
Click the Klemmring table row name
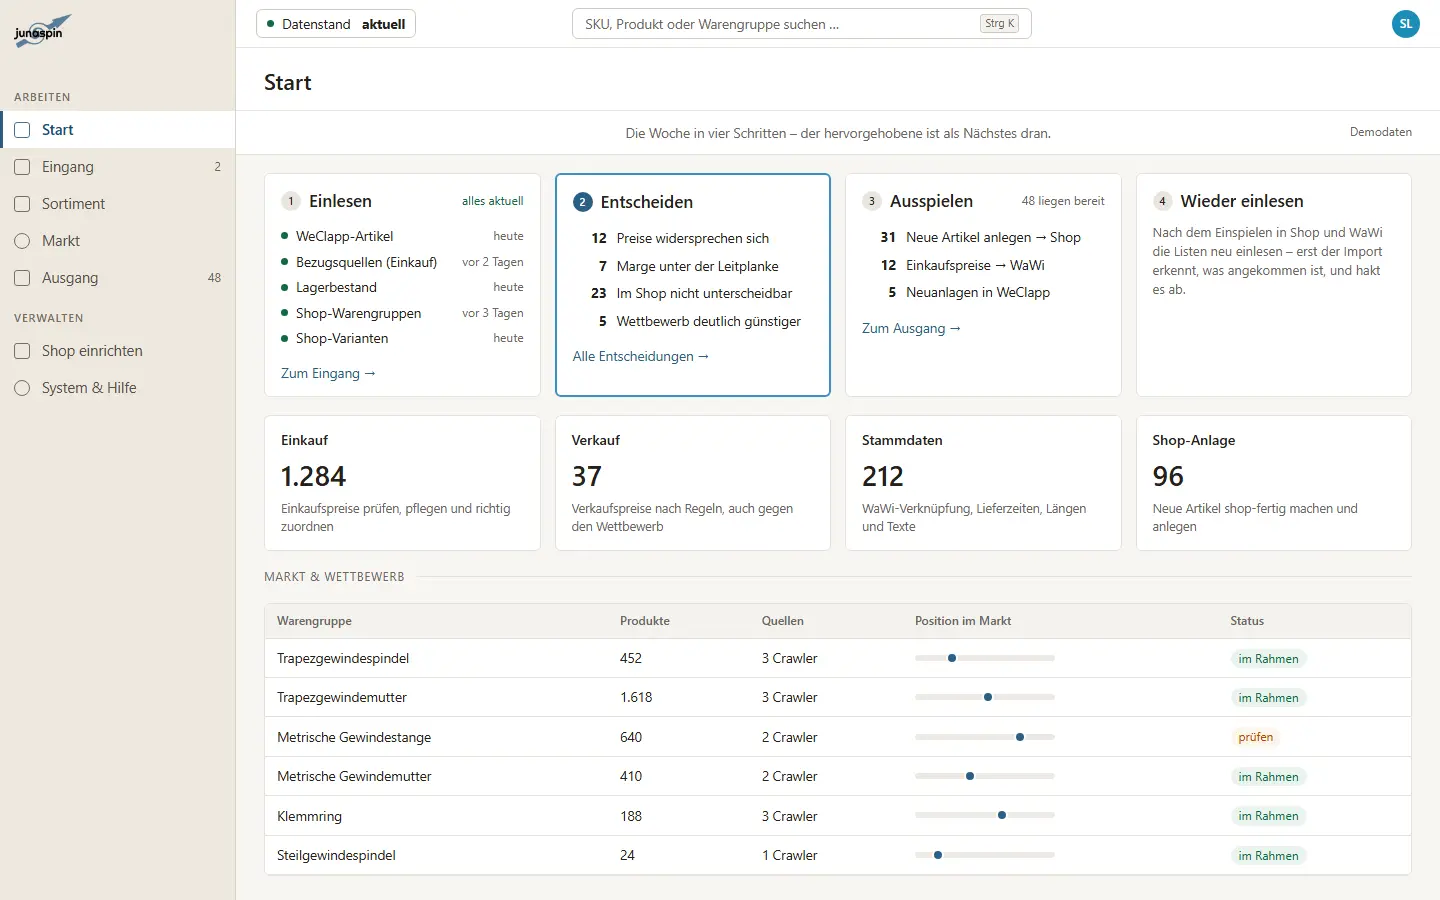309,816
